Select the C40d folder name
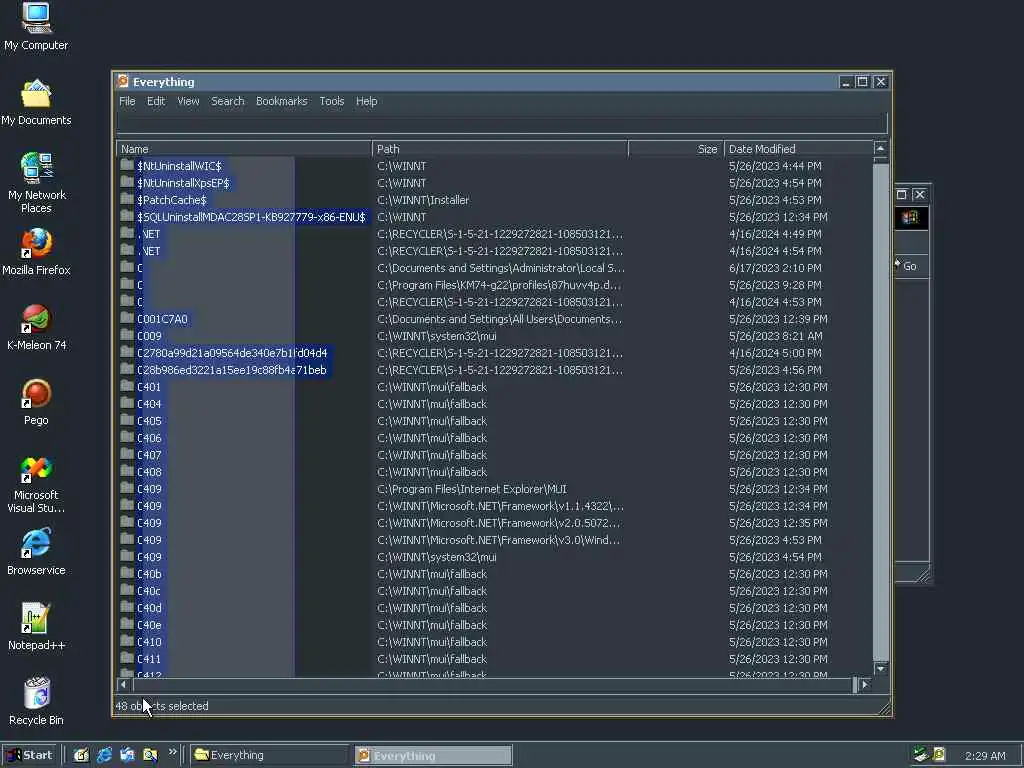1024x768 pixels. point(149,608)
